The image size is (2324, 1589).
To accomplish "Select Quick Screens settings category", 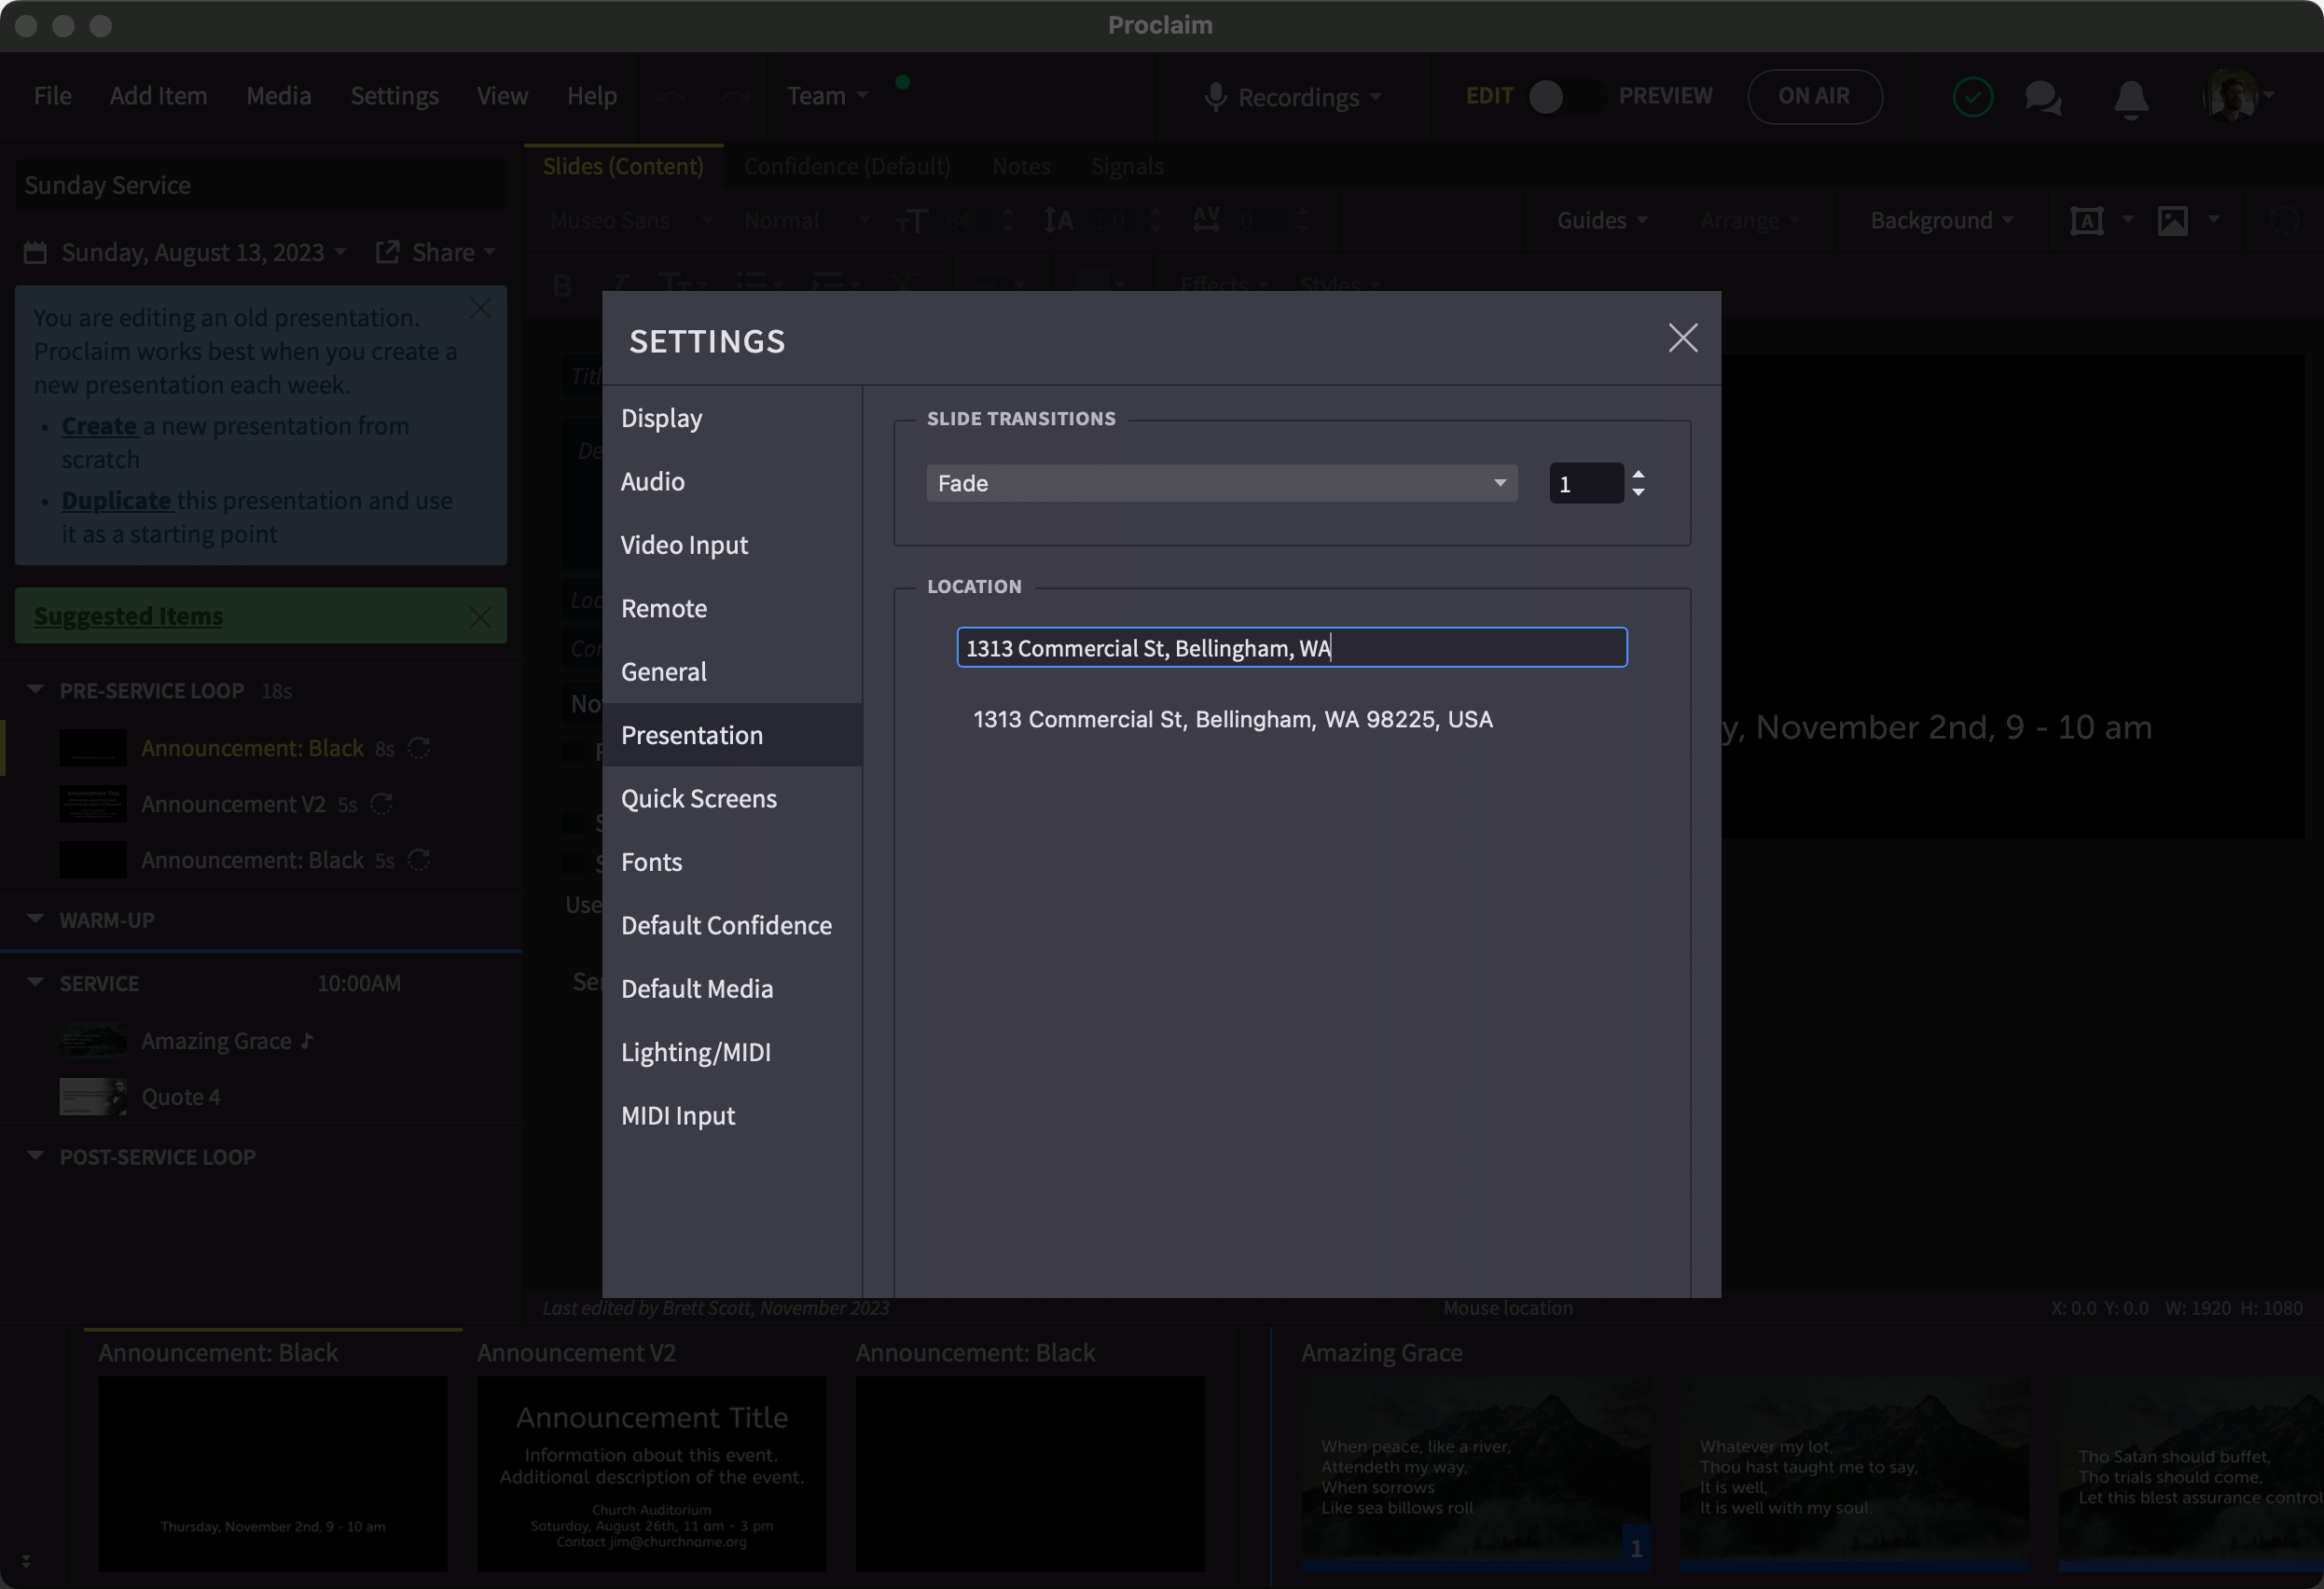I will click(732, 798).
